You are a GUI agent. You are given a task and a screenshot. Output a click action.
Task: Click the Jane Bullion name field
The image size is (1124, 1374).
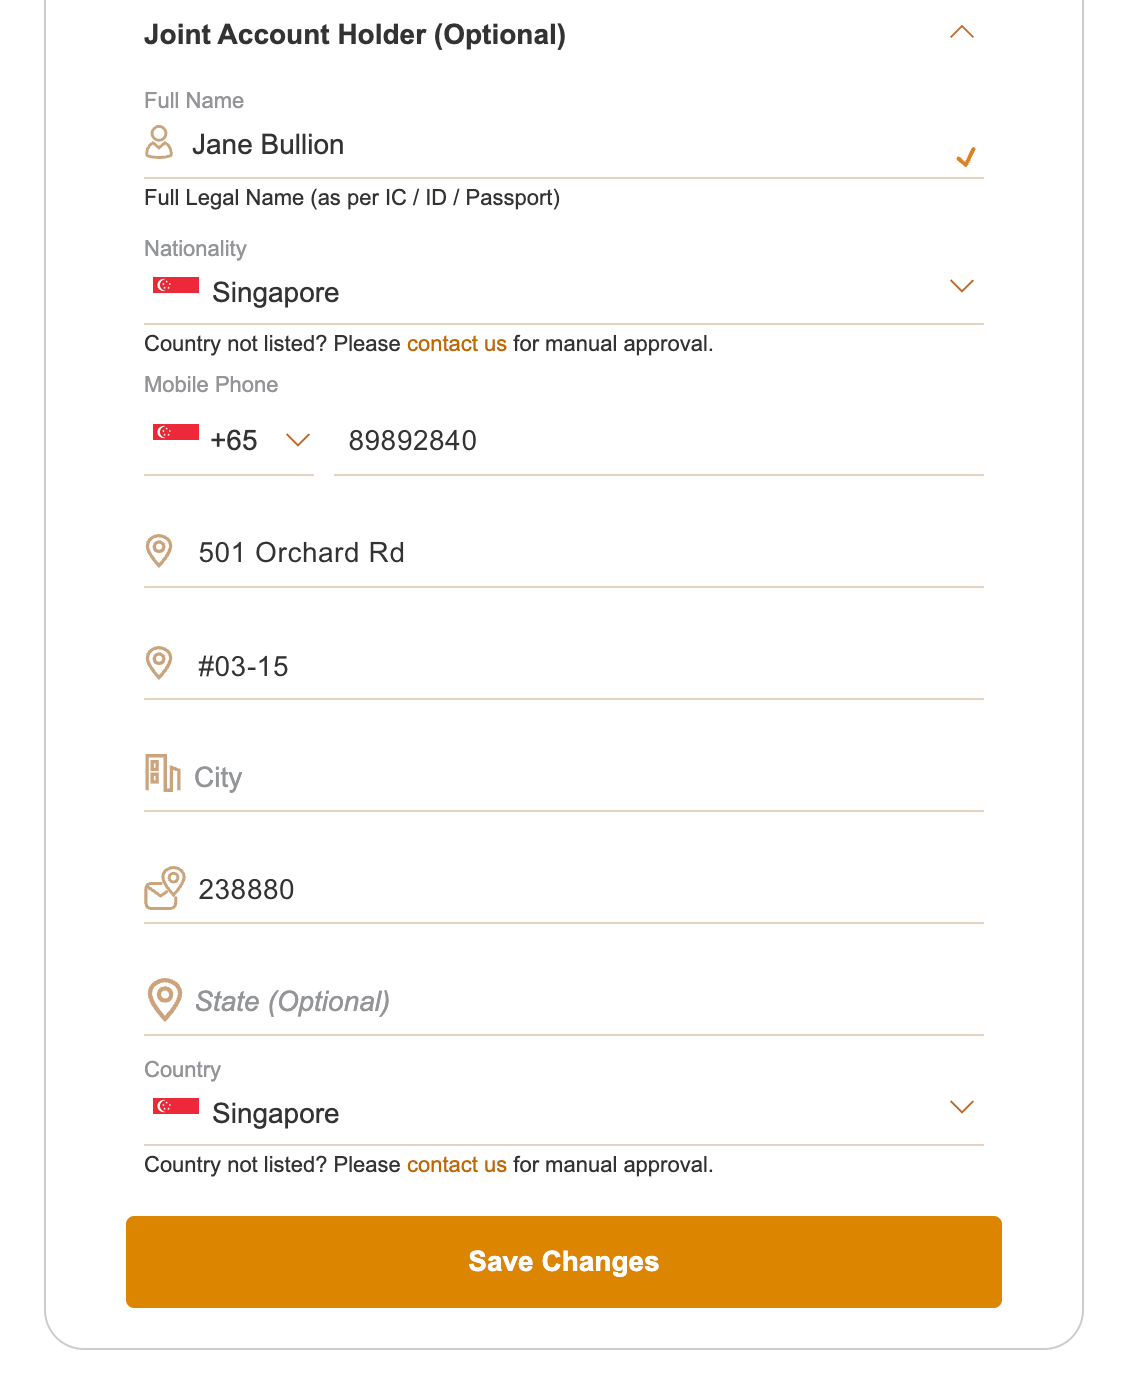coord(560,146)
